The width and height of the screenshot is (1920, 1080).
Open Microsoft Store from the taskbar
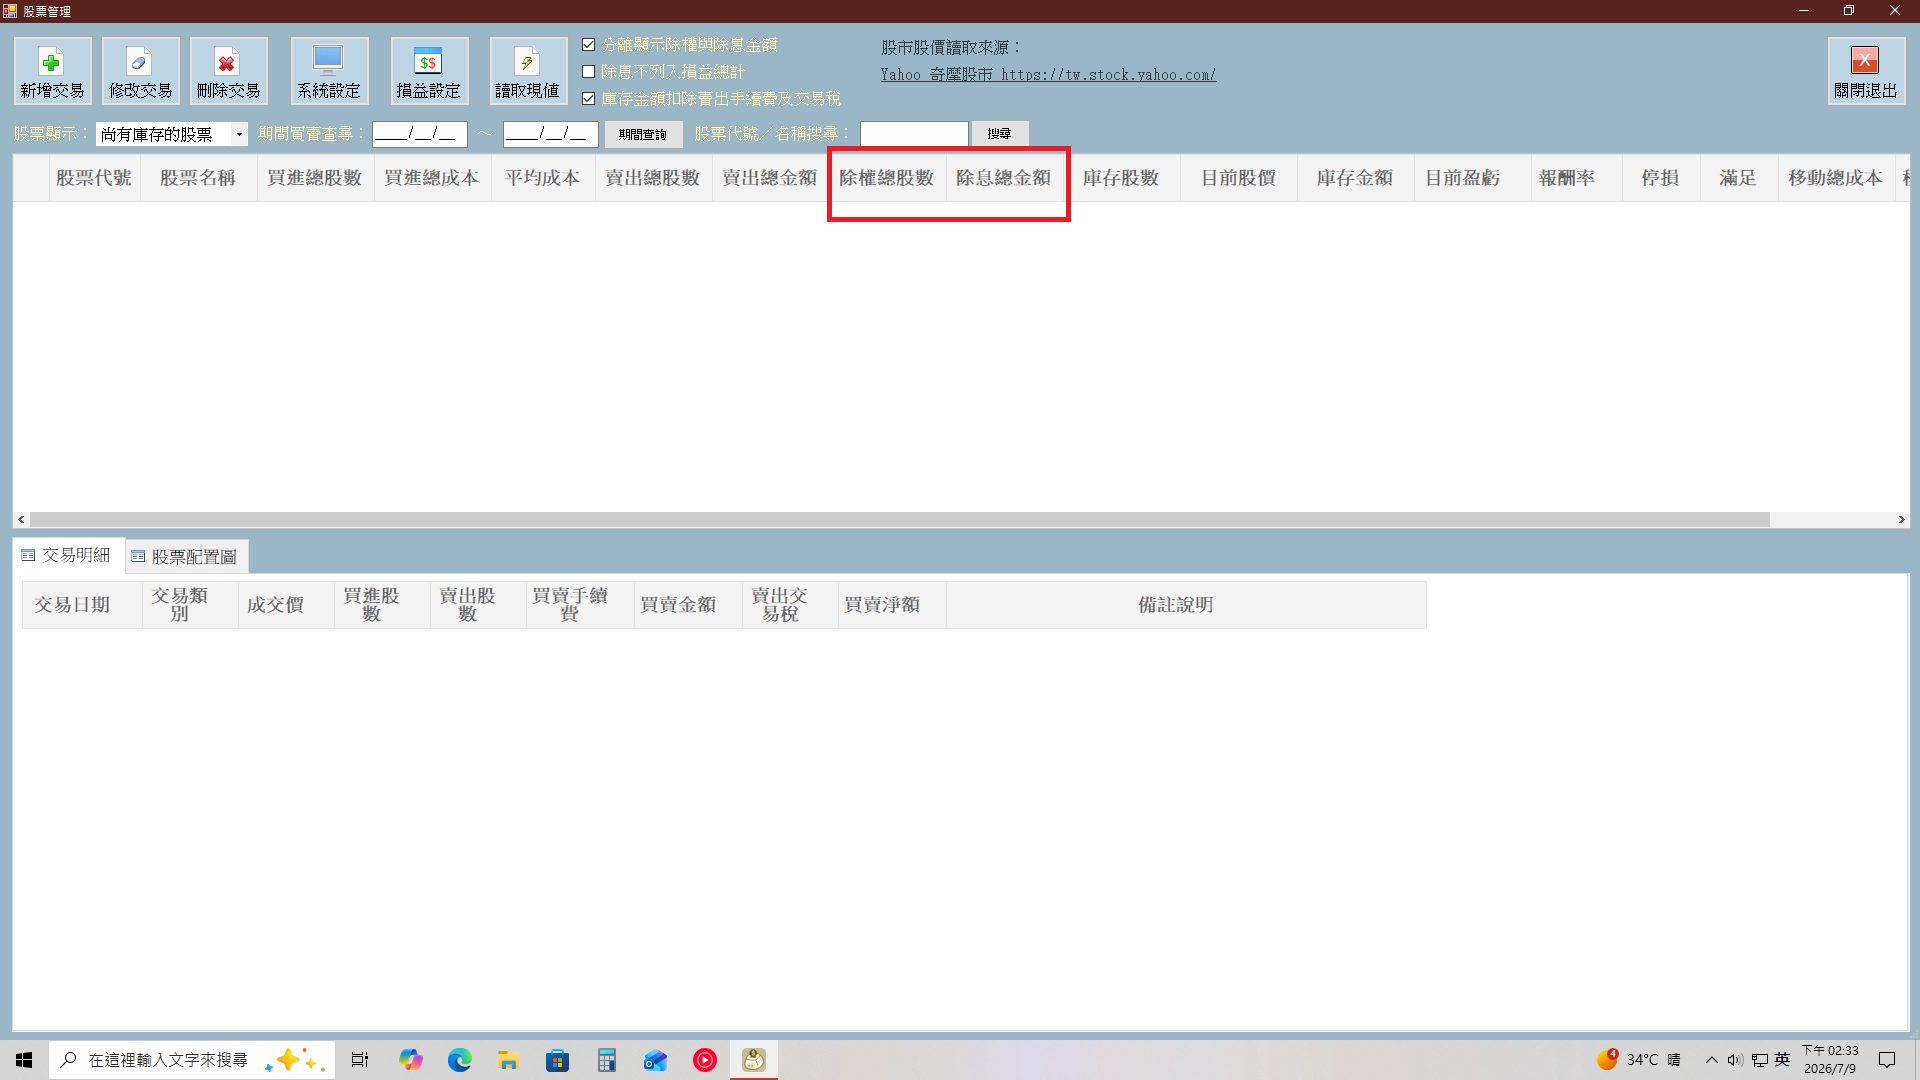558,1060
